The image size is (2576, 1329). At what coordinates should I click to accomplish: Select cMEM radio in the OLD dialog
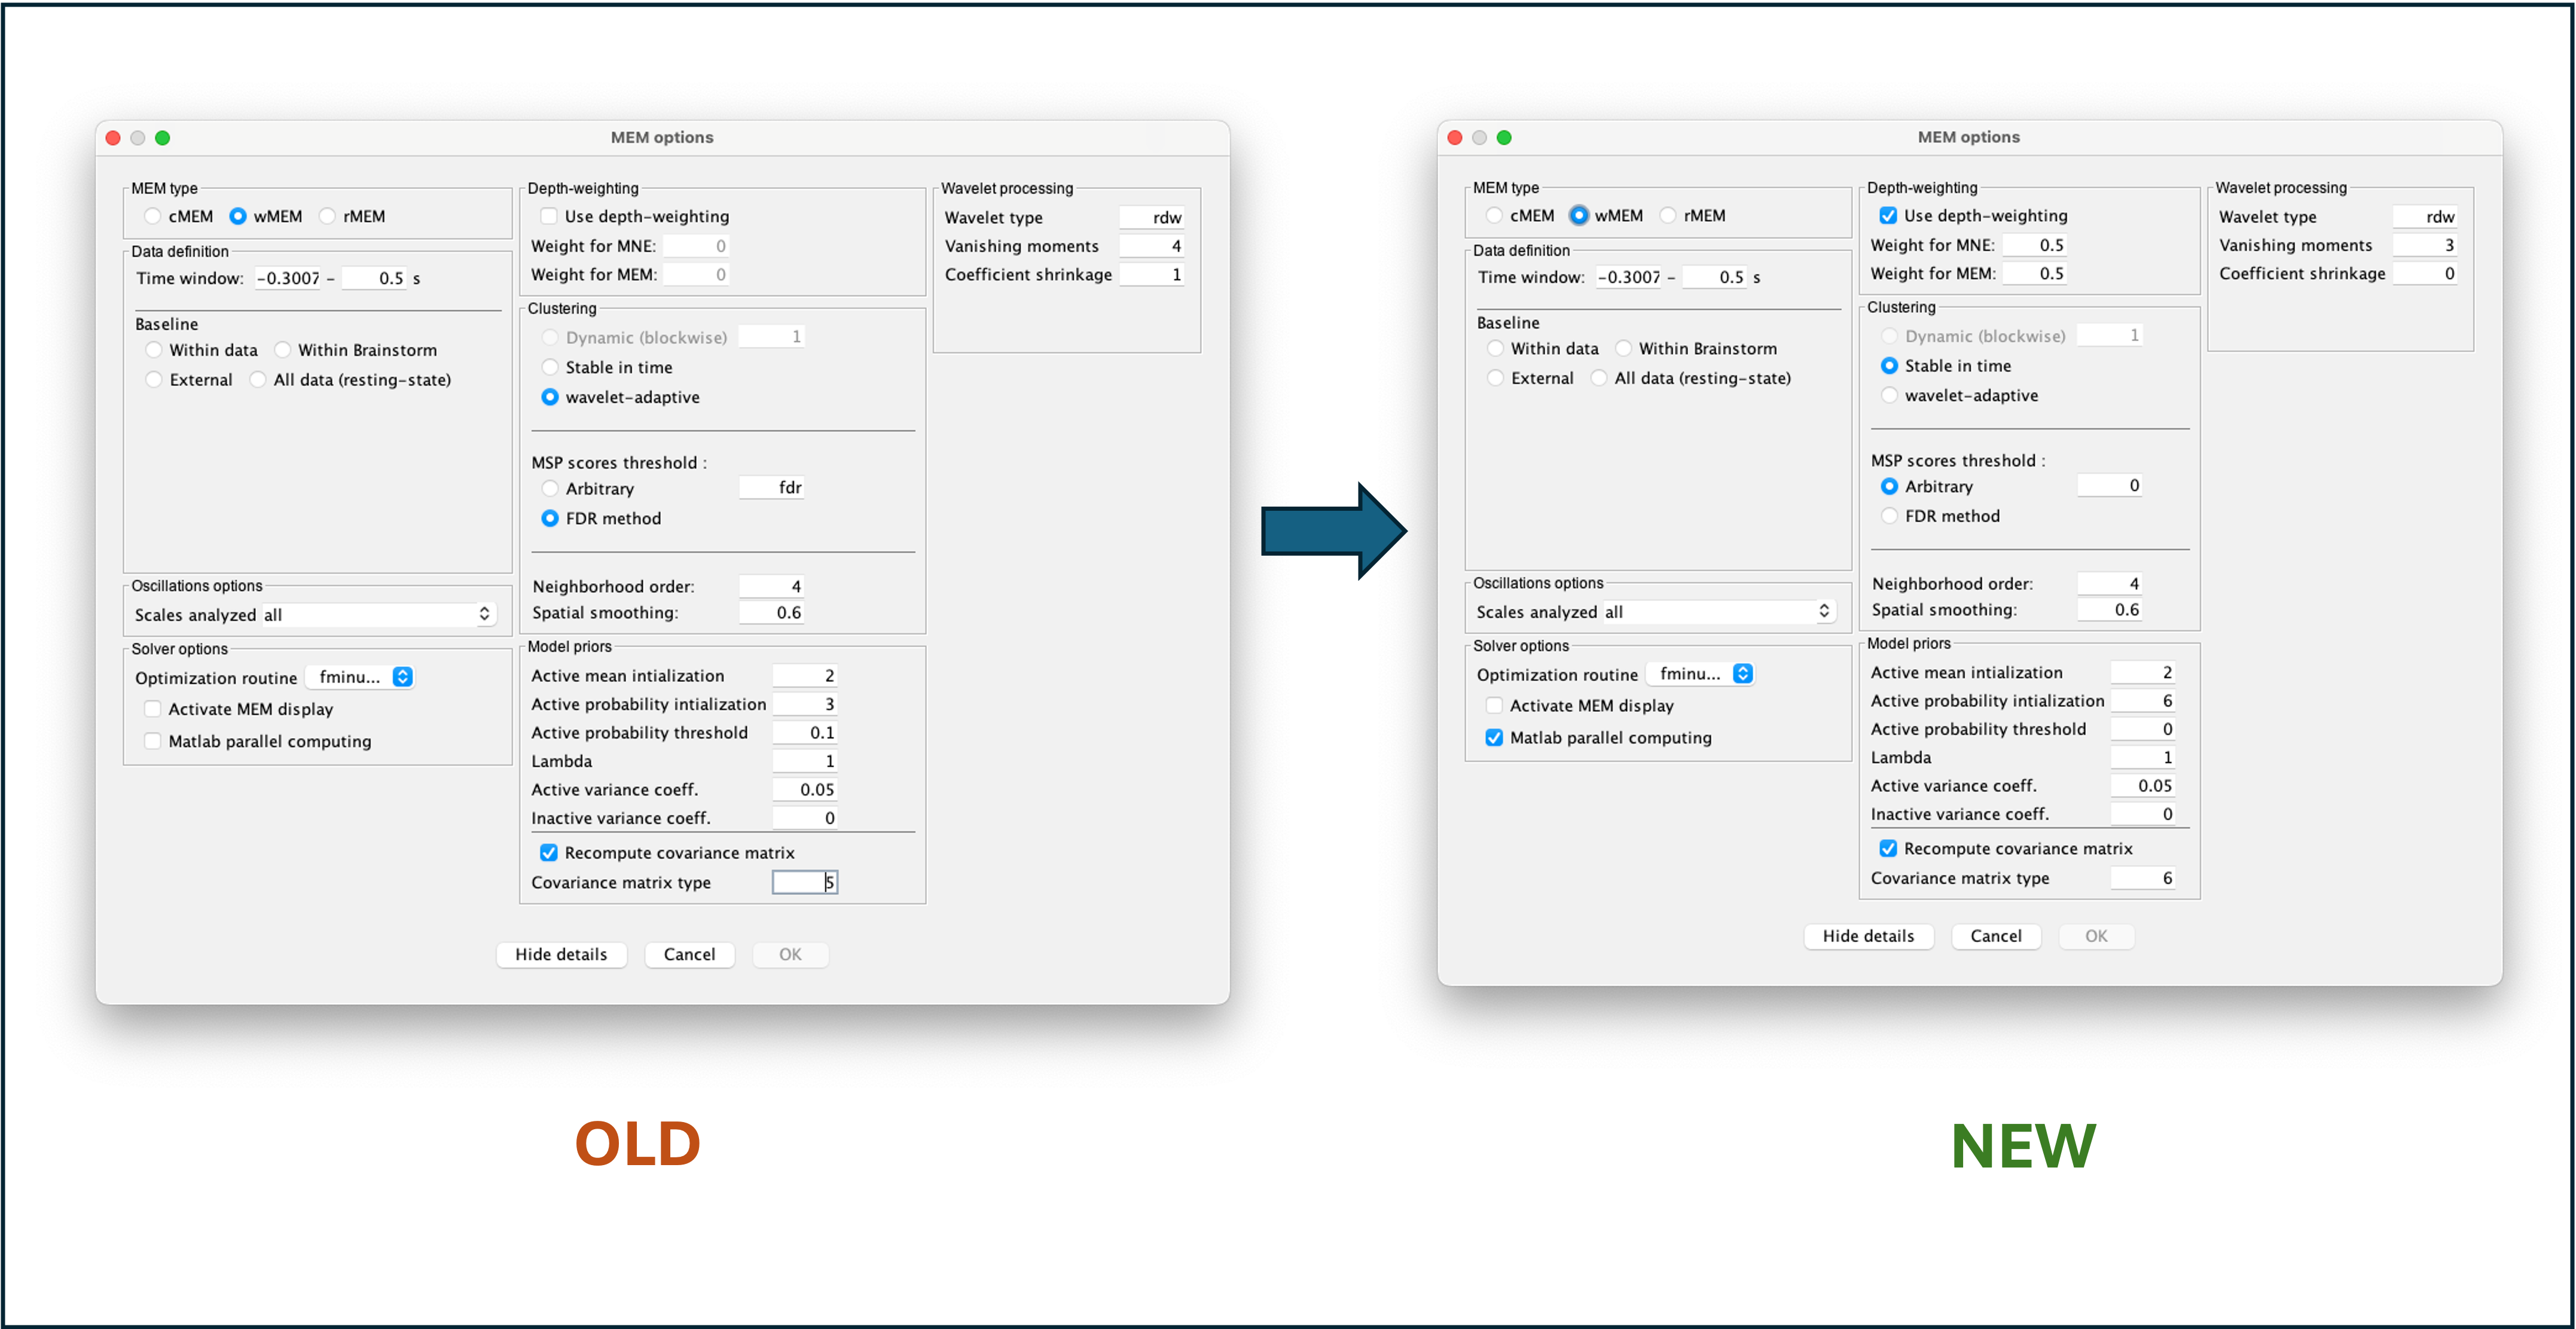tap(153, 216)
